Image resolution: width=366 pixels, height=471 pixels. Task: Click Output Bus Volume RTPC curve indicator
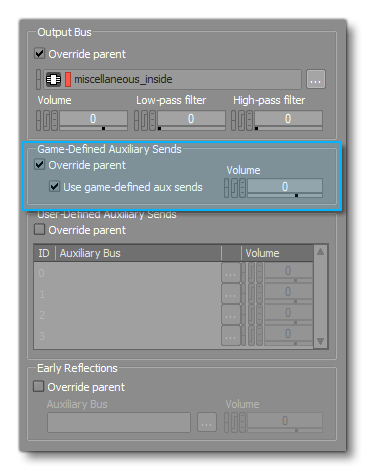pyautogui.click(x=46, y=120)
